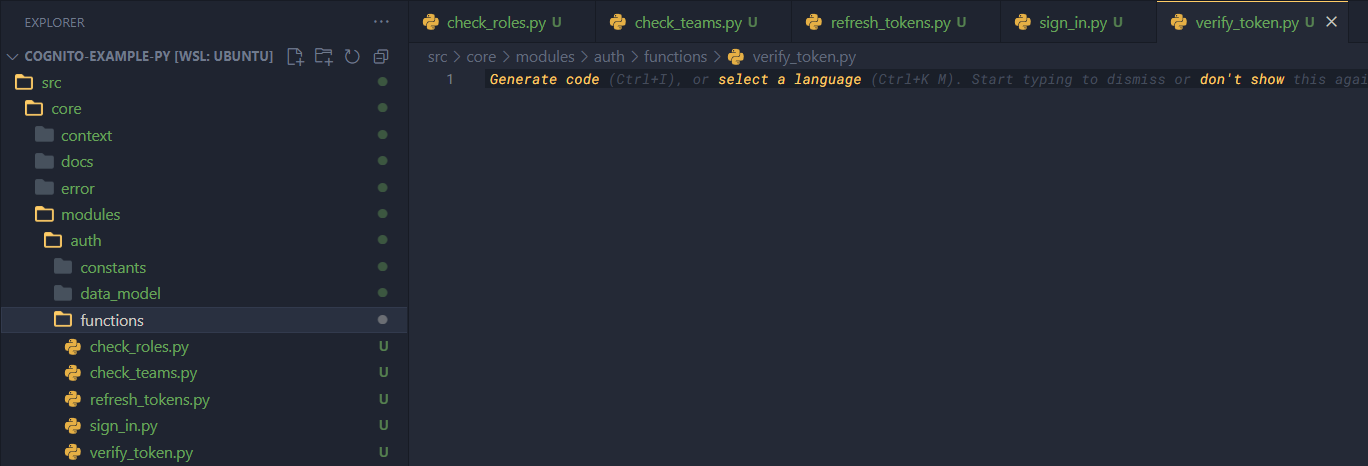Image resolution: width=1368 pixels, height=466 pixels.
Task: Open check_teams.py from the file tree
Action: 143,373
